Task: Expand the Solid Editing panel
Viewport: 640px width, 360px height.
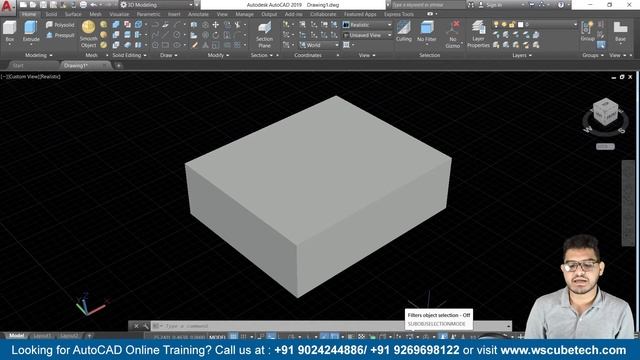Action: (129, 55)
